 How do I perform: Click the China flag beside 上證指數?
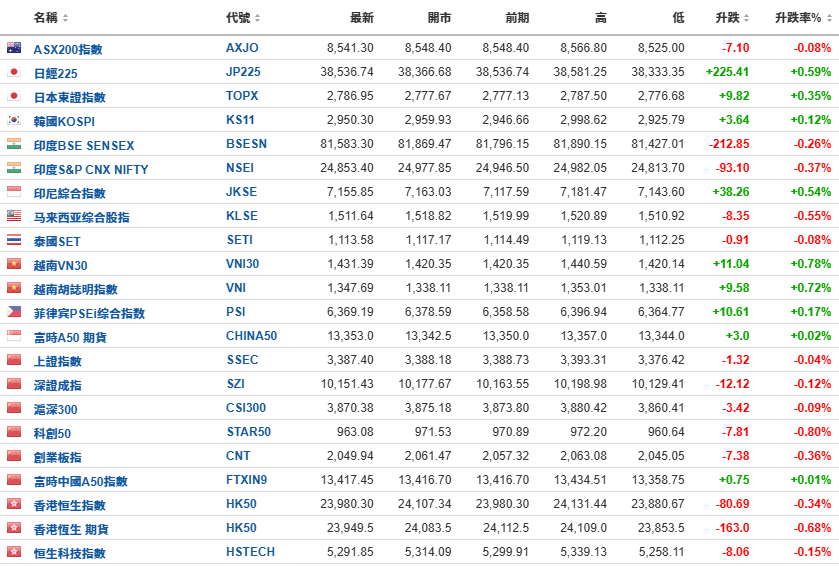tap(14, 360)
